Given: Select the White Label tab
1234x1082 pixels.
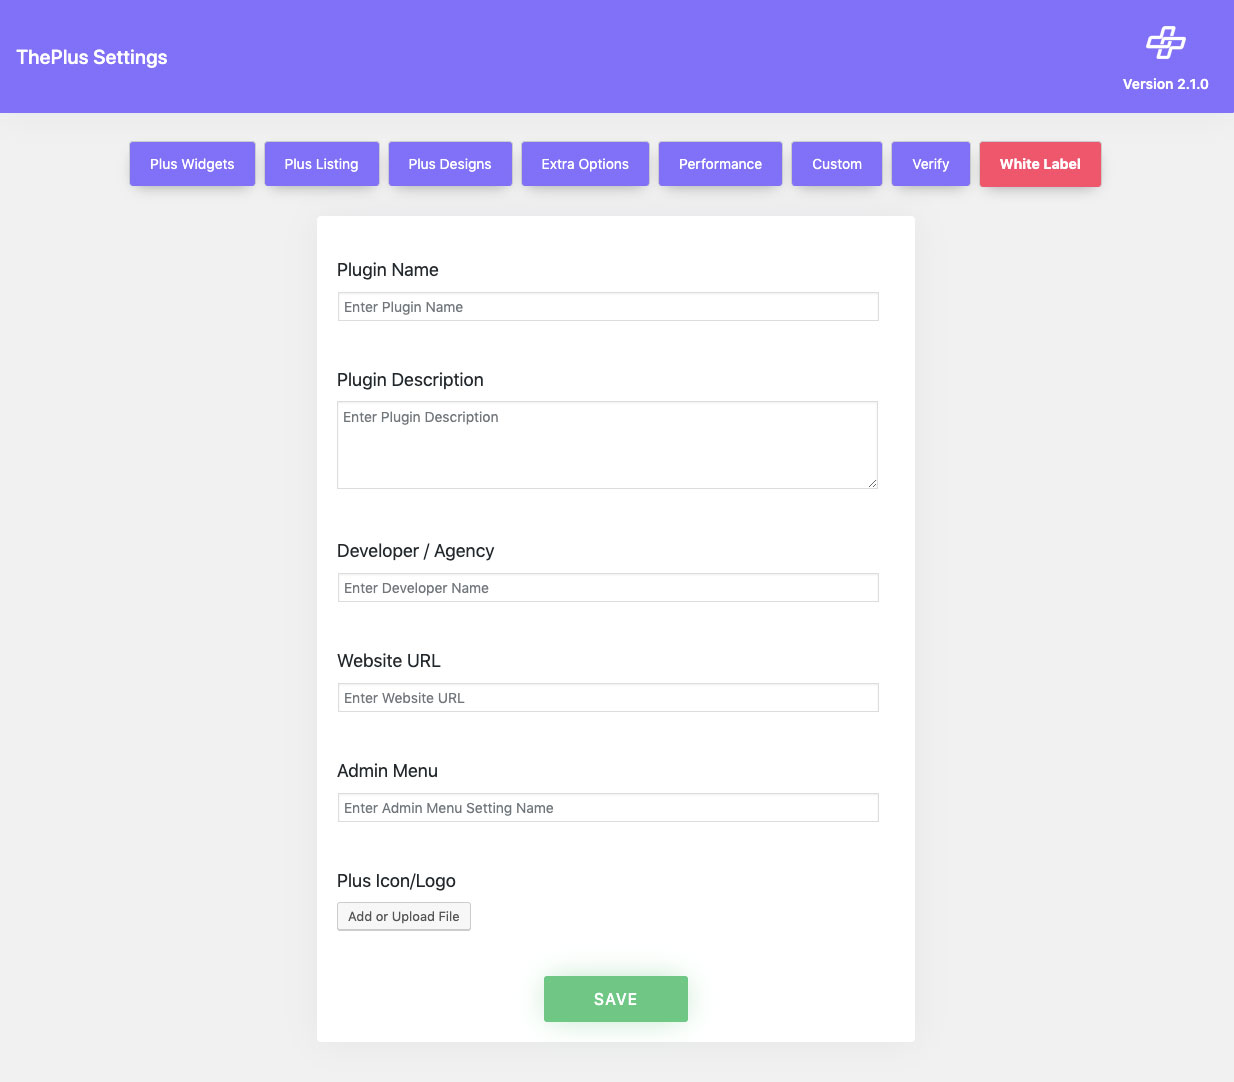Looking at the screenshot, I should coord(1040,164).
